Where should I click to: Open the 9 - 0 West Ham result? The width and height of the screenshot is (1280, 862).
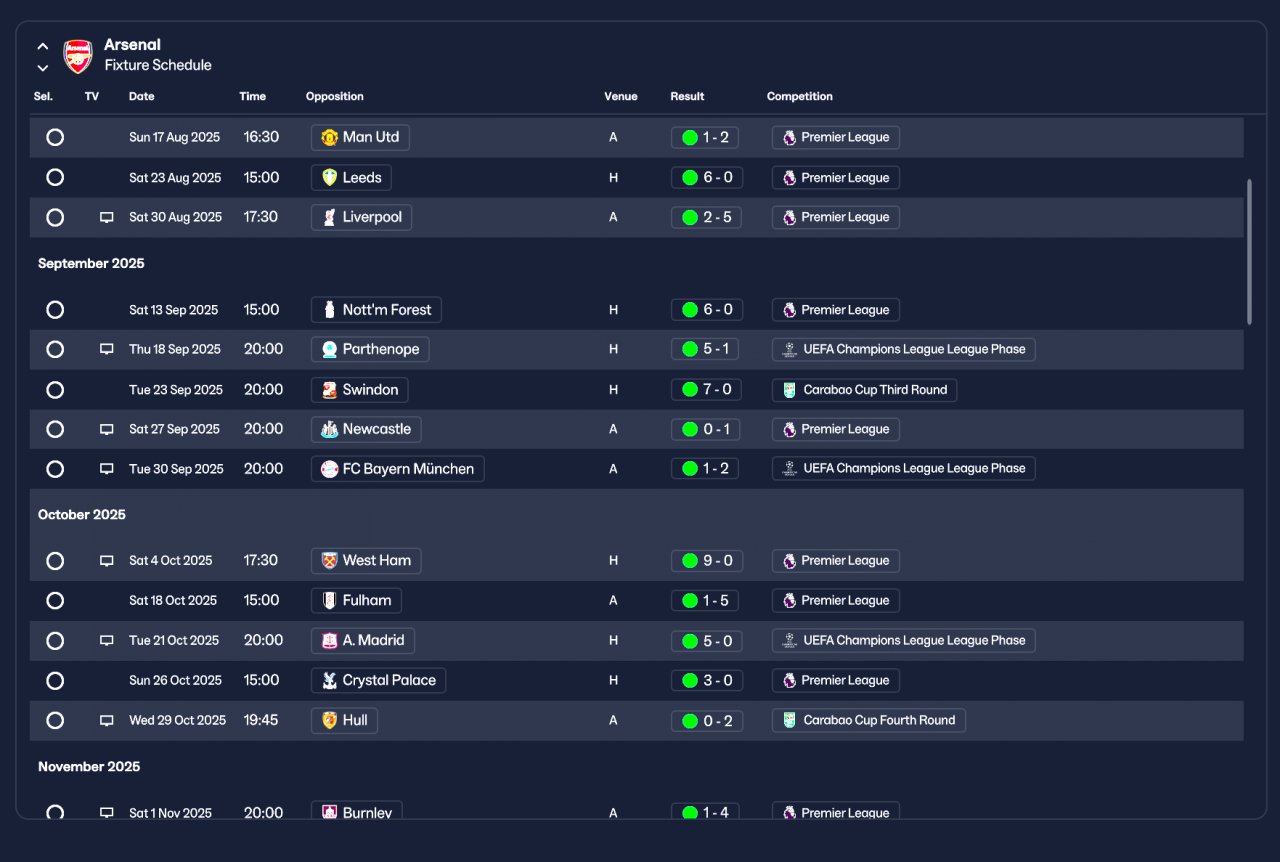click(707, 561)
